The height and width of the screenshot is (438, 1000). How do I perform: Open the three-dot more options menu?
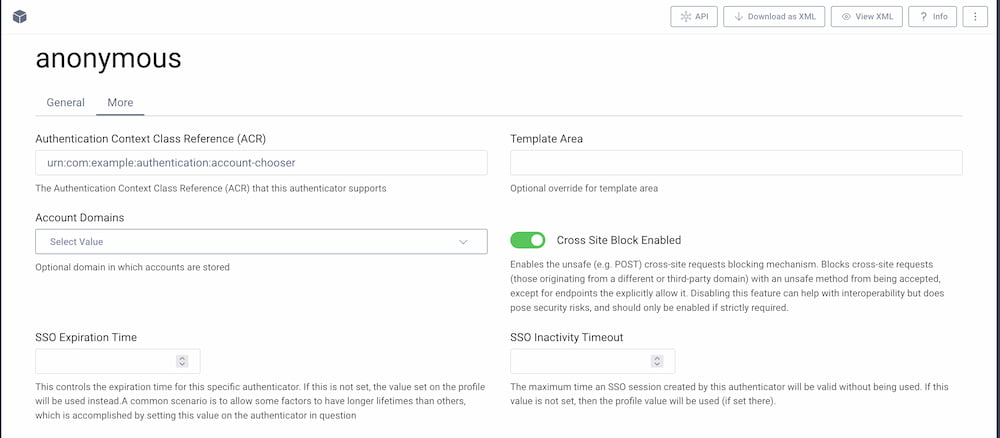click(x=975, y=17)
